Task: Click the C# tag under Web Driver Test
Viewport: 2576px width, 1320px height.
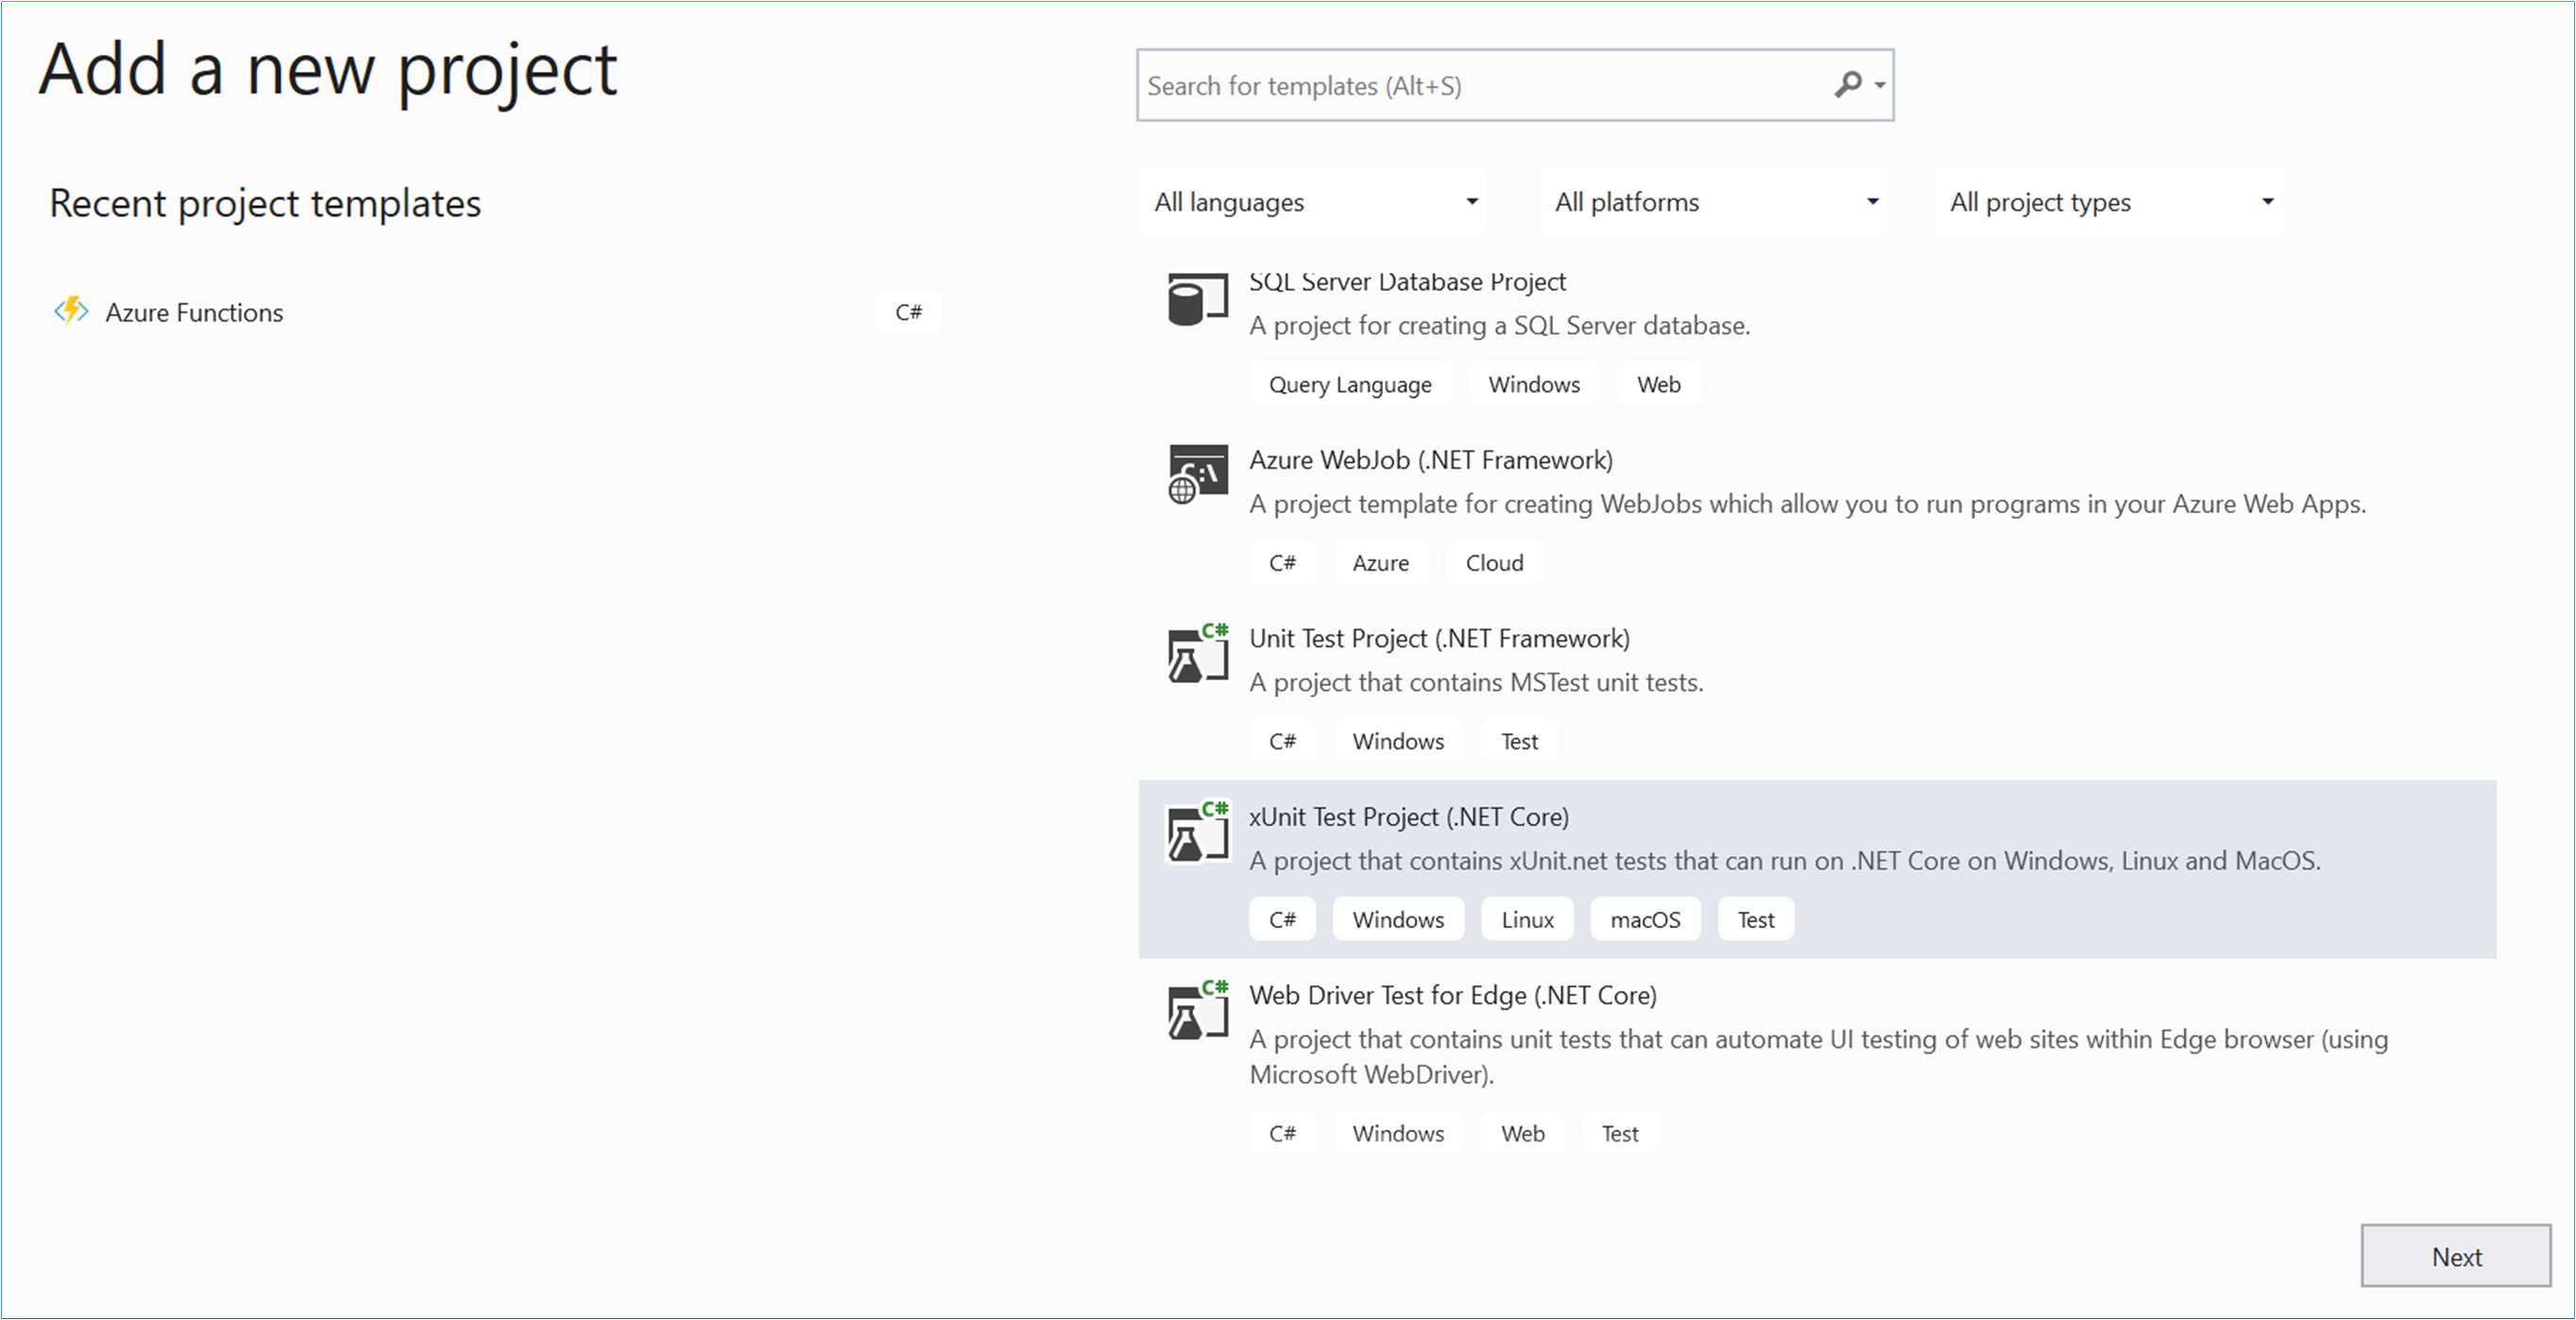Action: click(1282, 1134)
